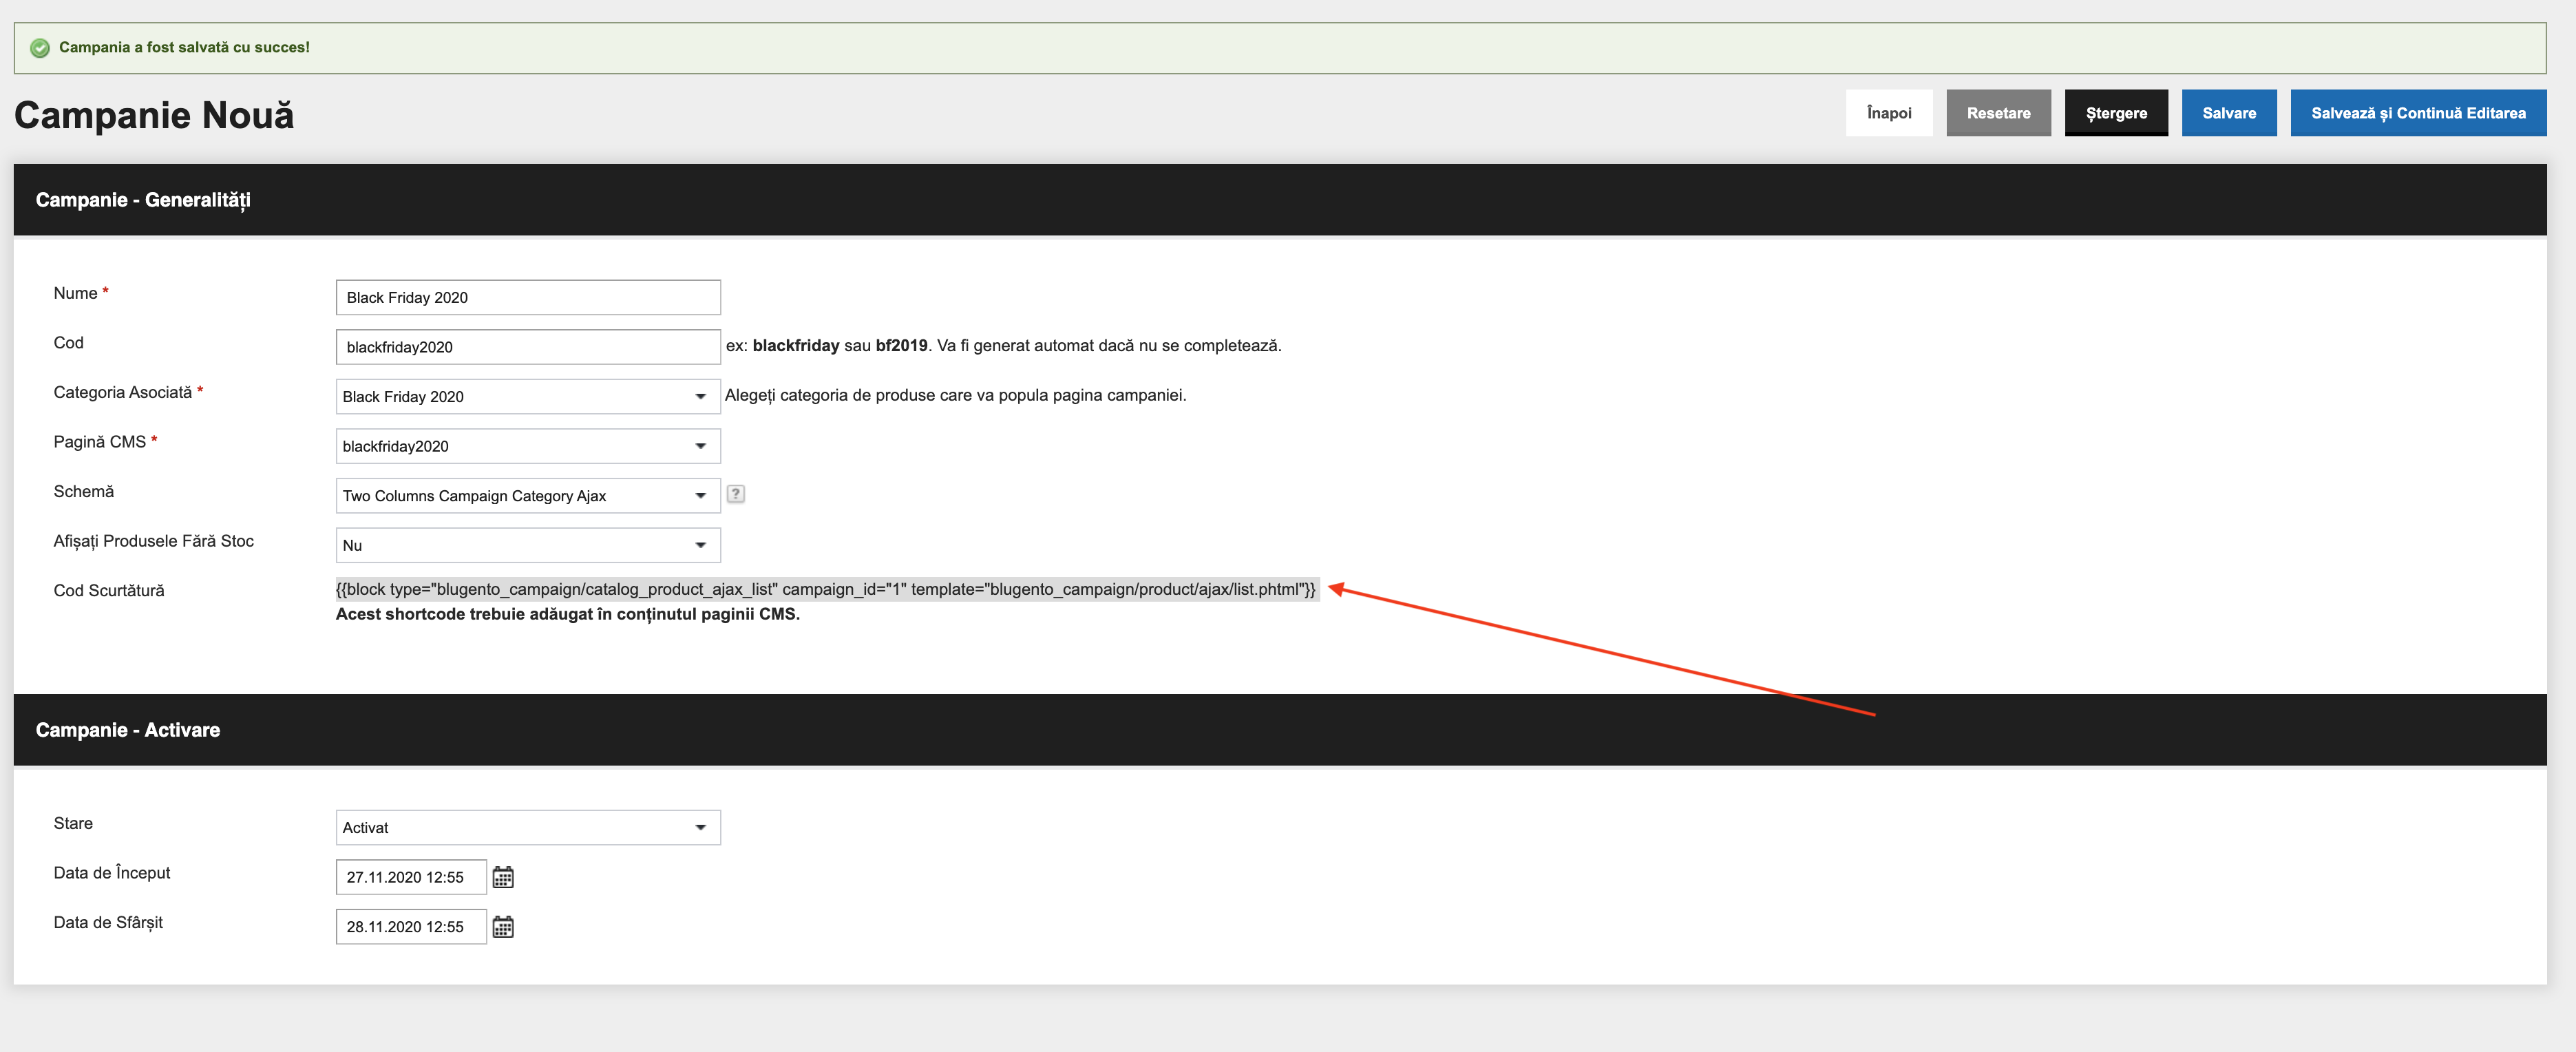
Task: Focus the Nume input field
Action: point(528,298)
